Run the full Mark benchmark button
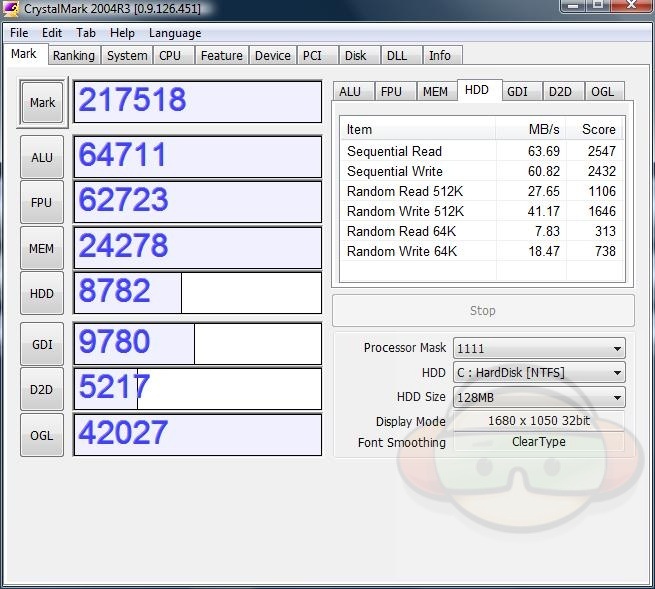Image resolution: width=655 pixels, height=589 pixels. pyautogui.click(x=42, y=103)
